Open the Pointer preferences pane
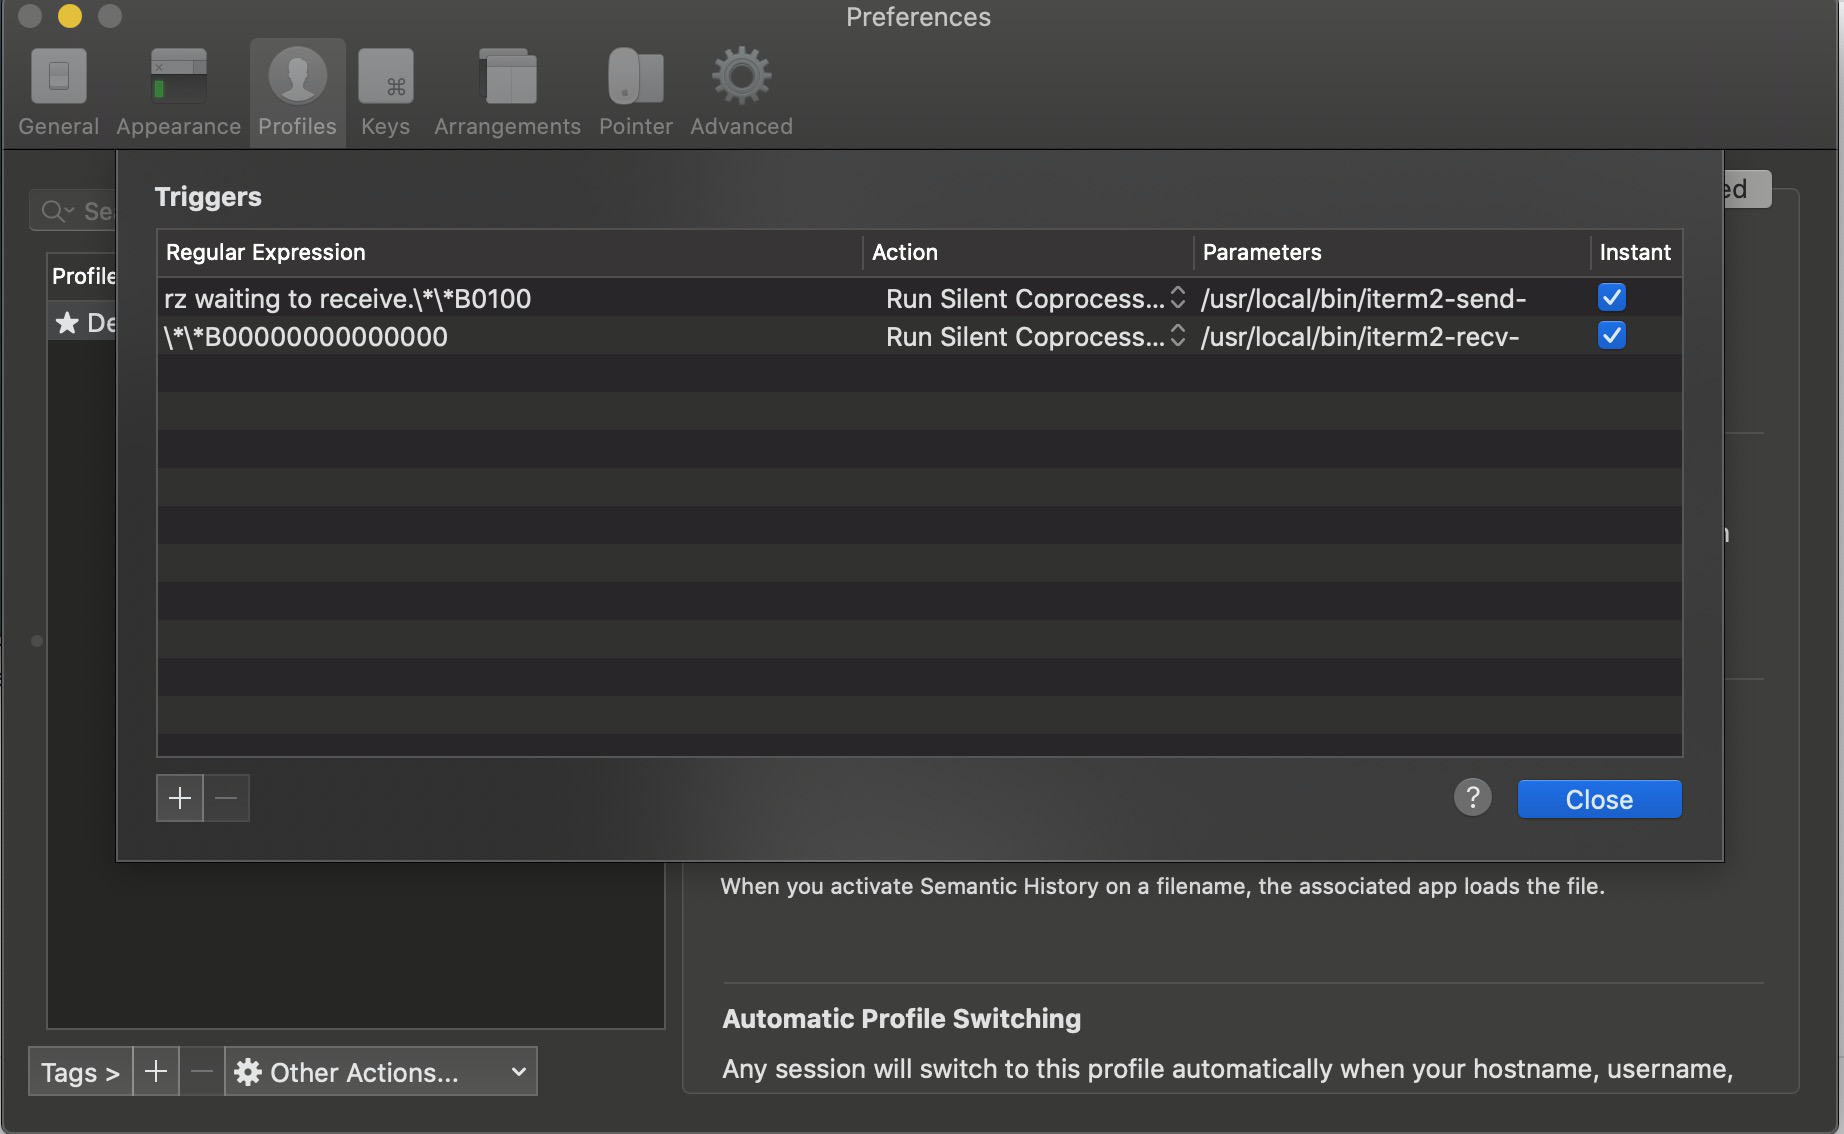The image size is (1844, 1134). point(635,92)
